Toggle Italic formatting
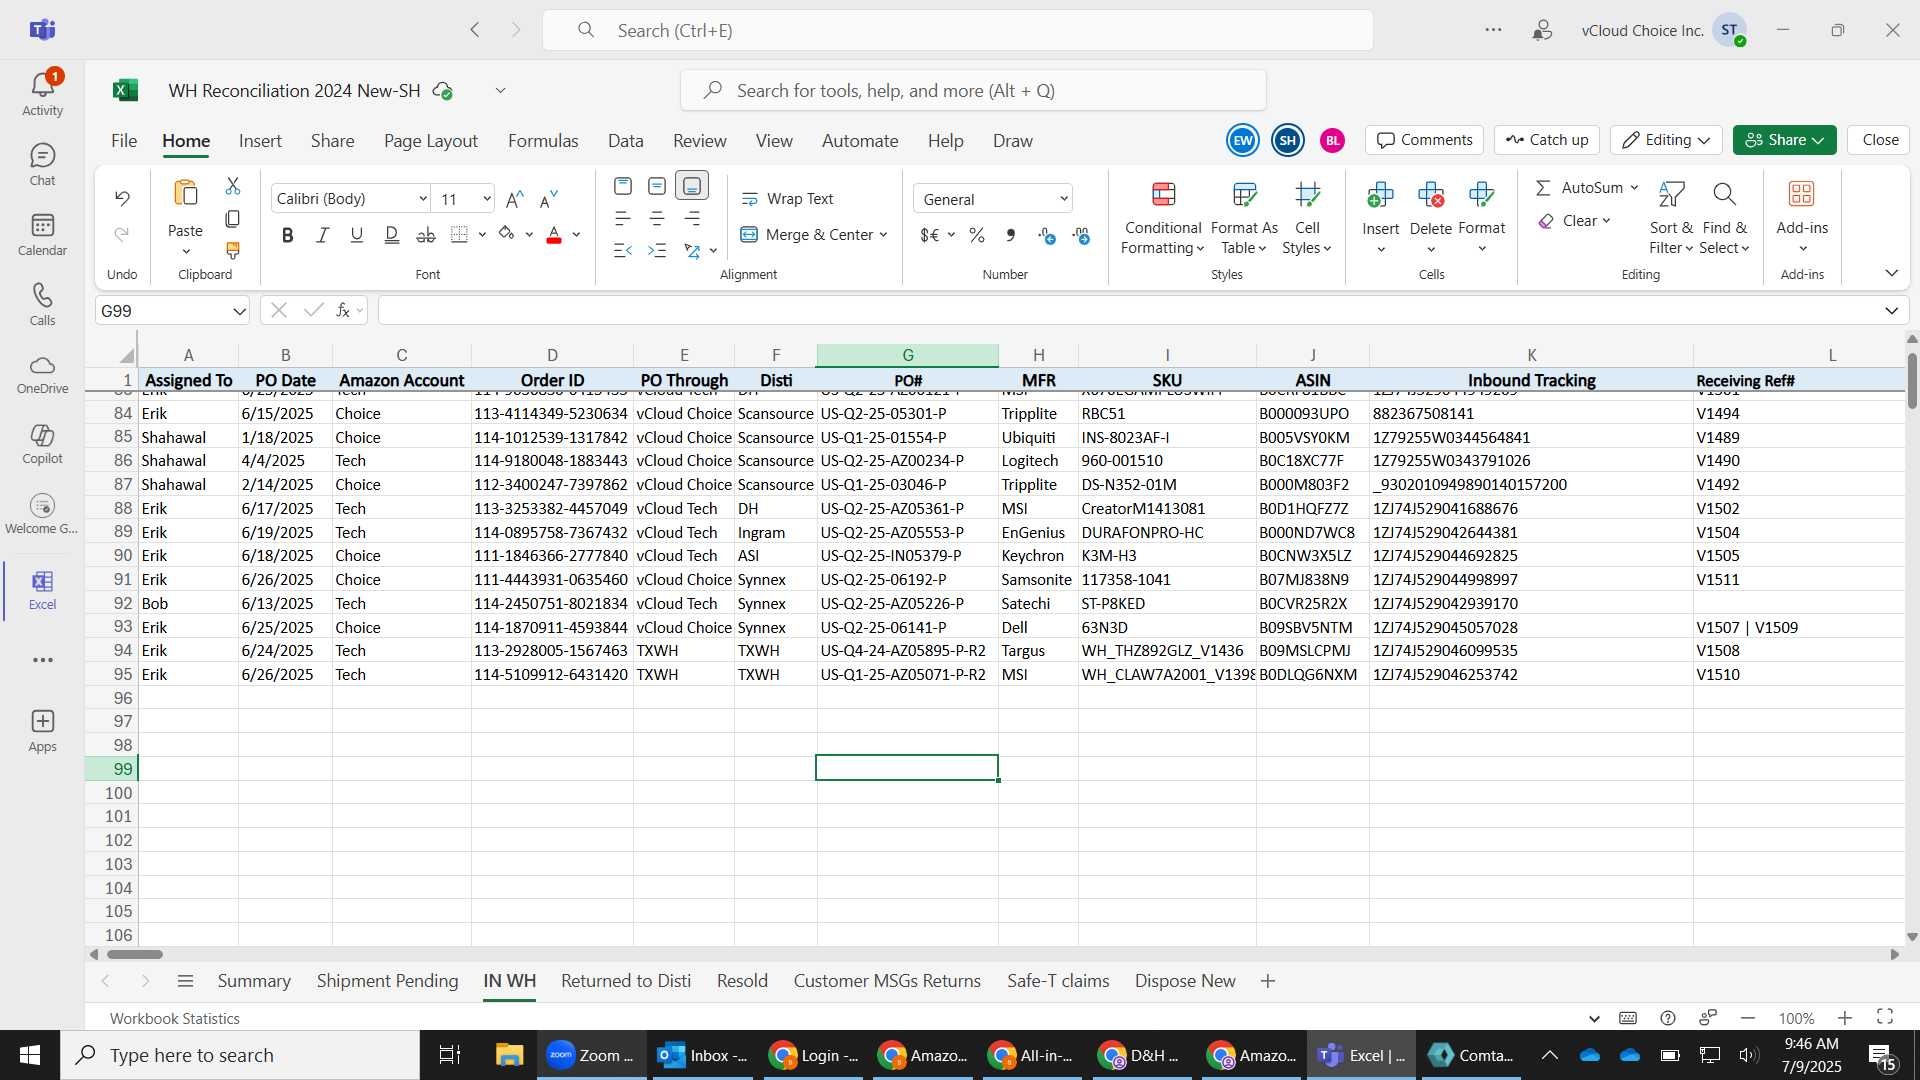The width and height of the screenshot is (1920, 1080). [x=322, y=235]
